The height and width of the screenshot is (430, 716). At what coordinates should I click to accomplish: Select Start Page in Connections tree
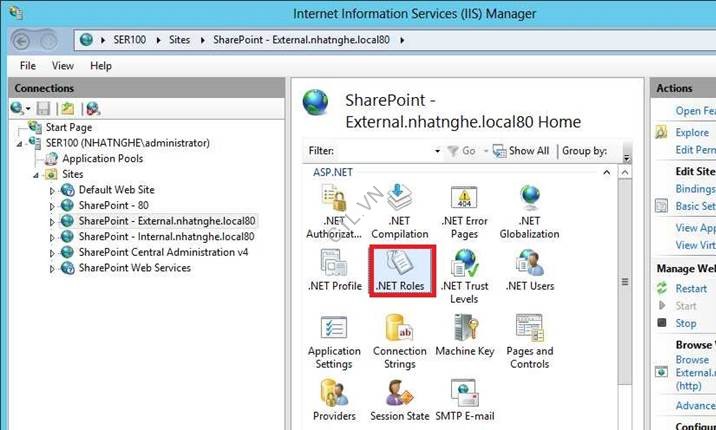[x=68, y=127]
